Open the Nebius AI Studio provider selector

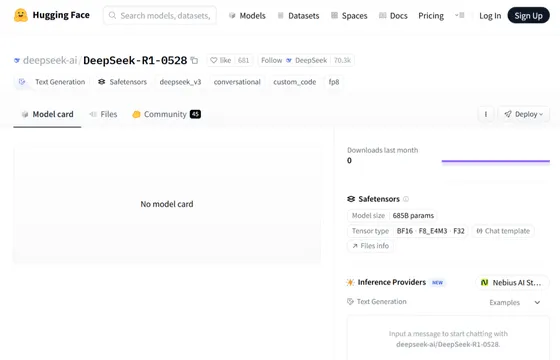coord(512,282)
